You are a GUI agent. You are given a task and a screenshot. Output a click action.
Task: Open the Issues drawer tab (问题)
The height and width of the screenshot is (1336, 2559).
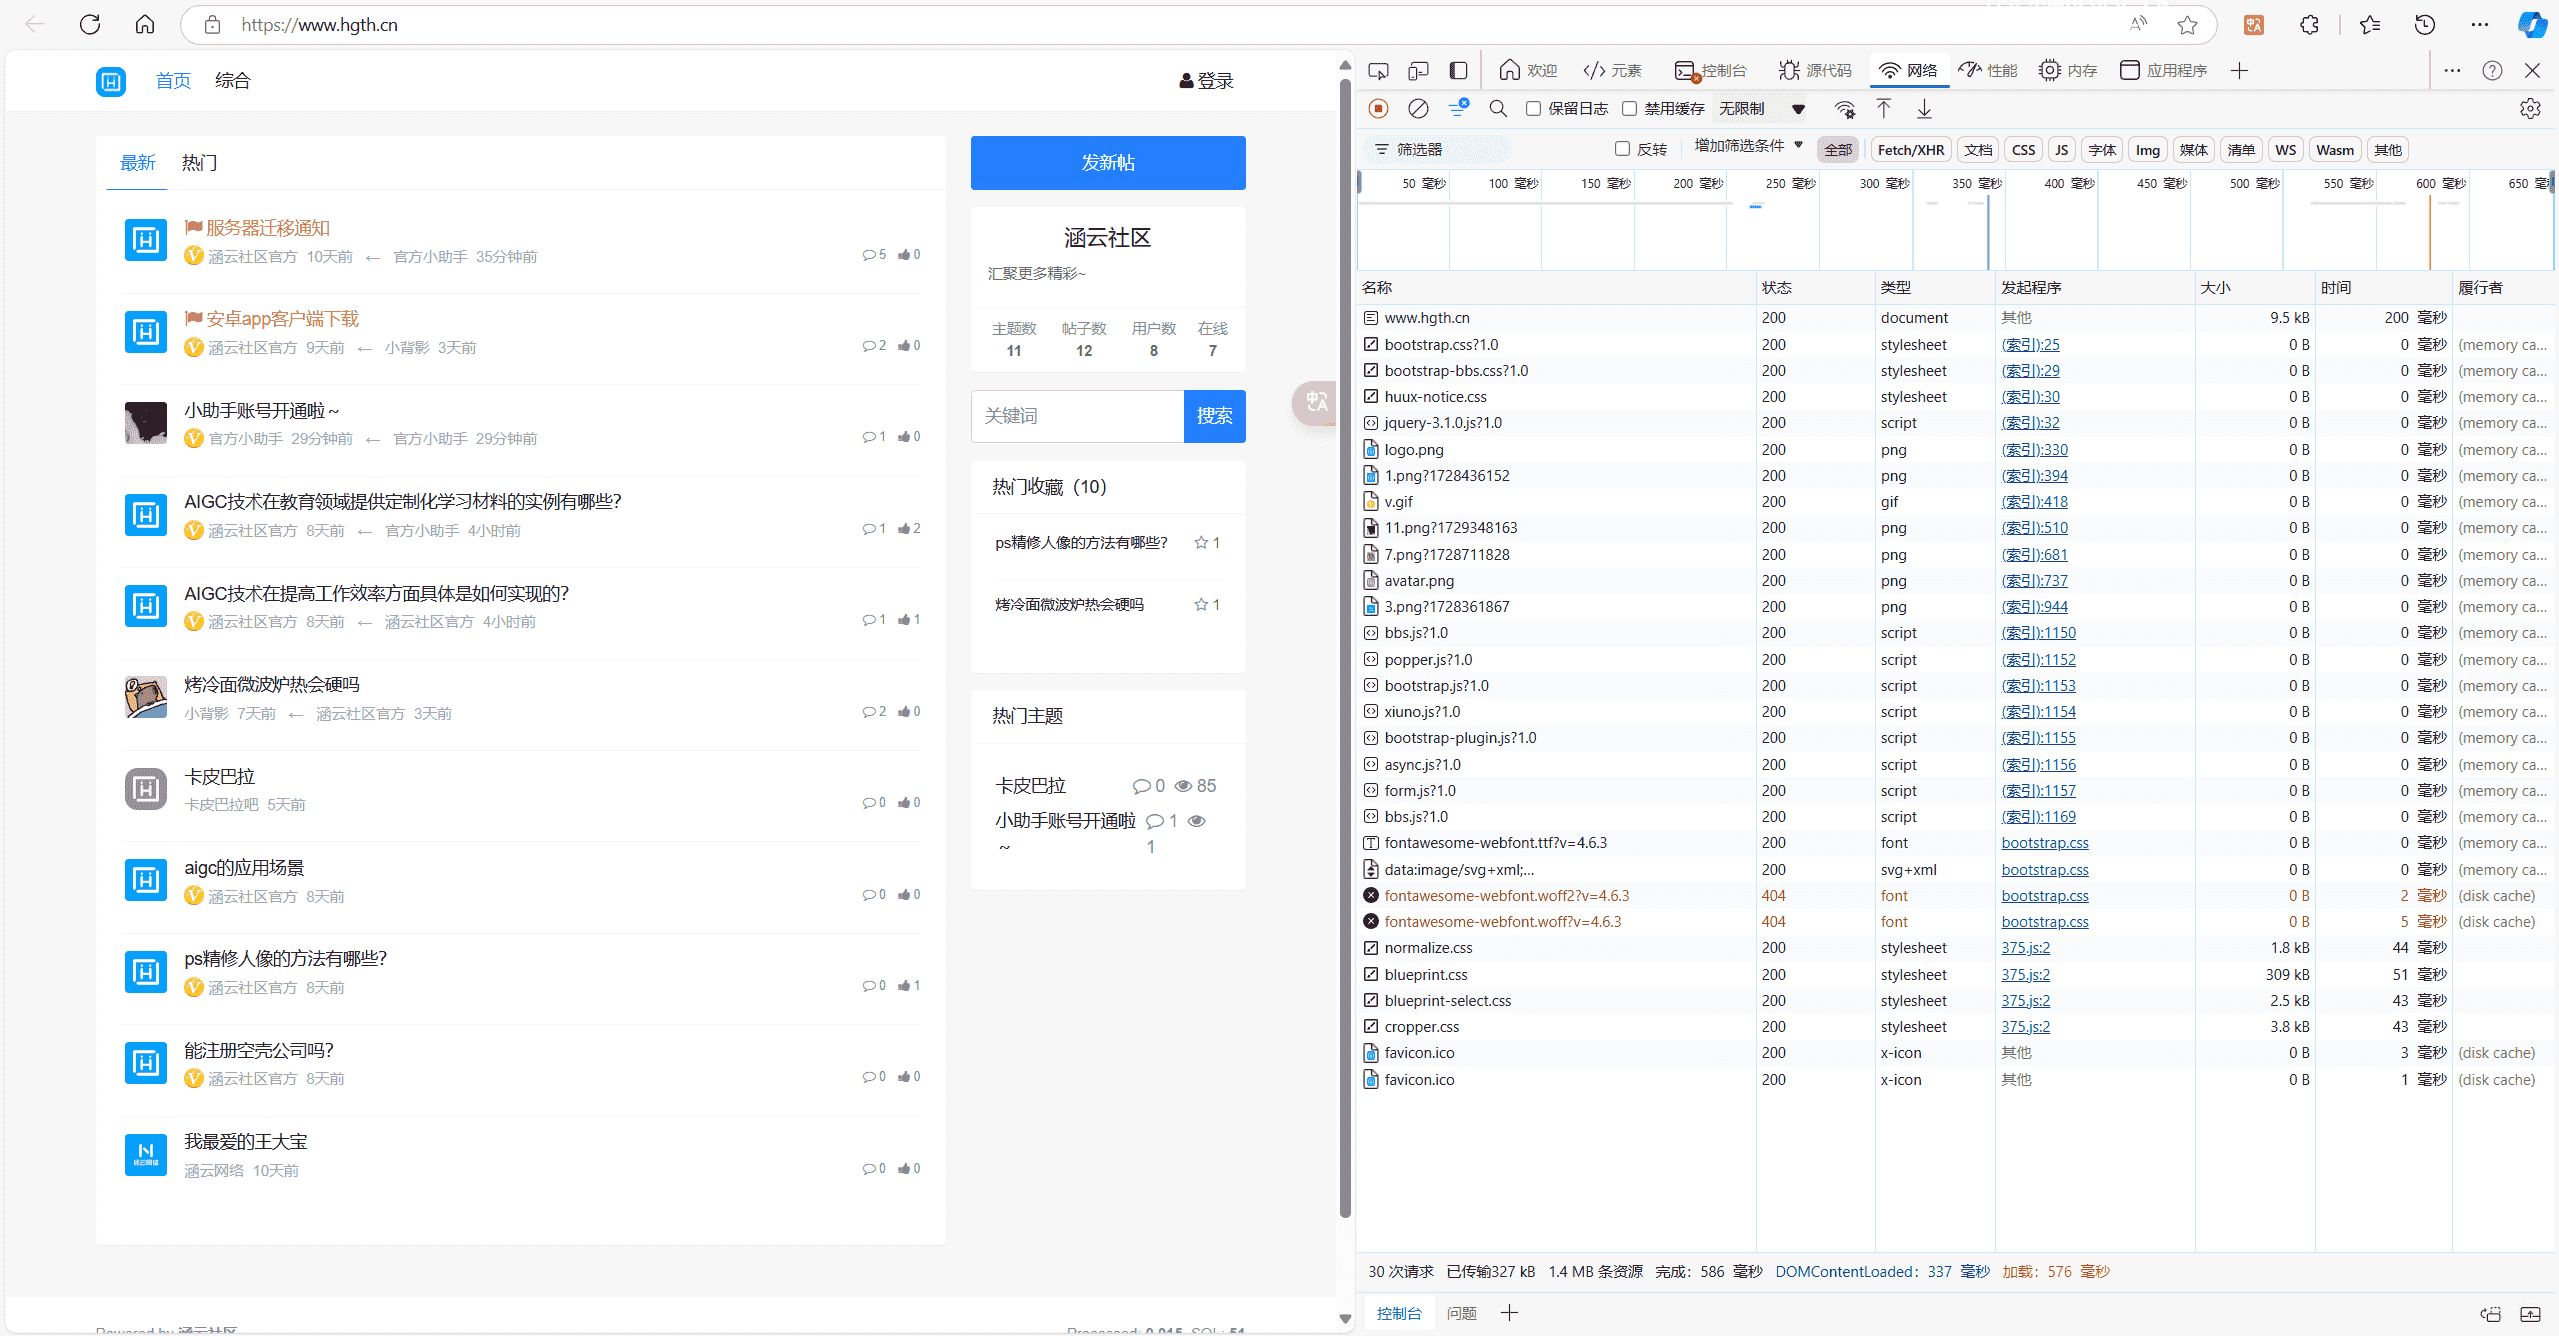(x=1461, y=1313)
